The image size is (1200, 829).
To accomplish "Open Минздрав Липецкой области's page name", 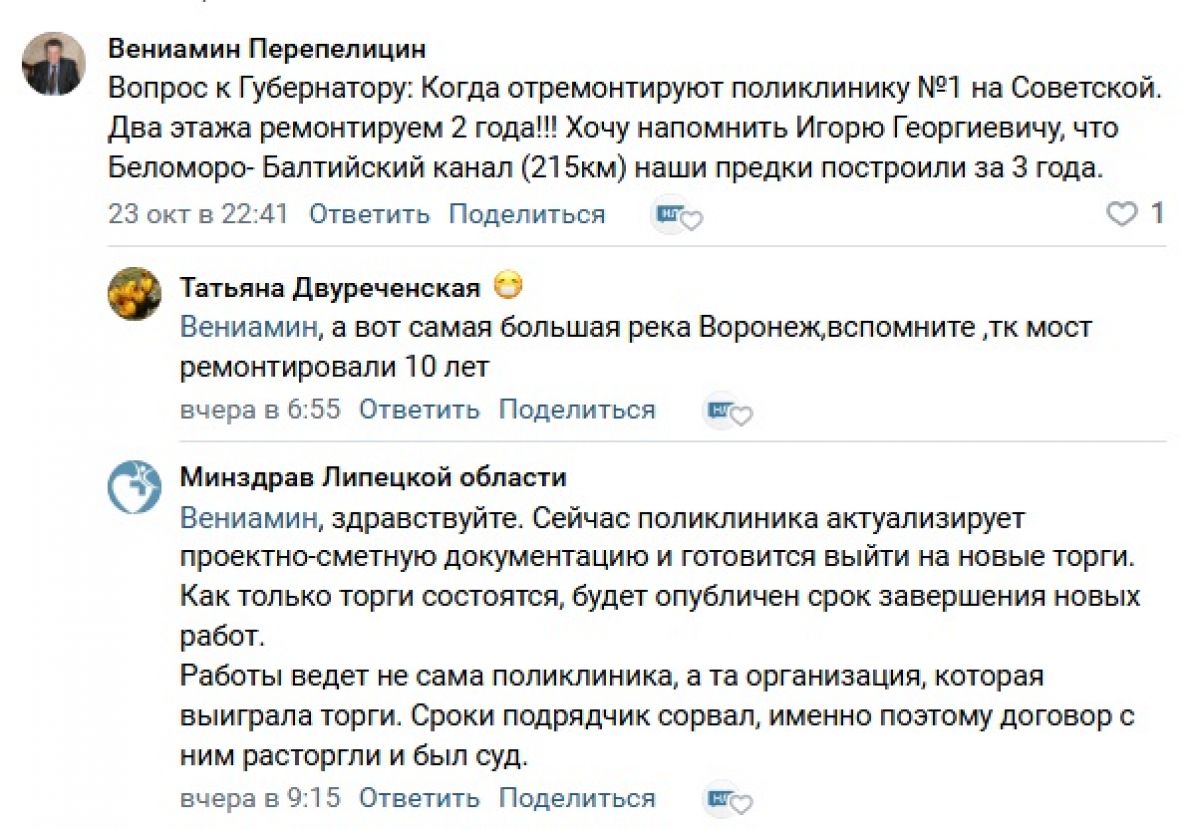I will coord(373,477).
